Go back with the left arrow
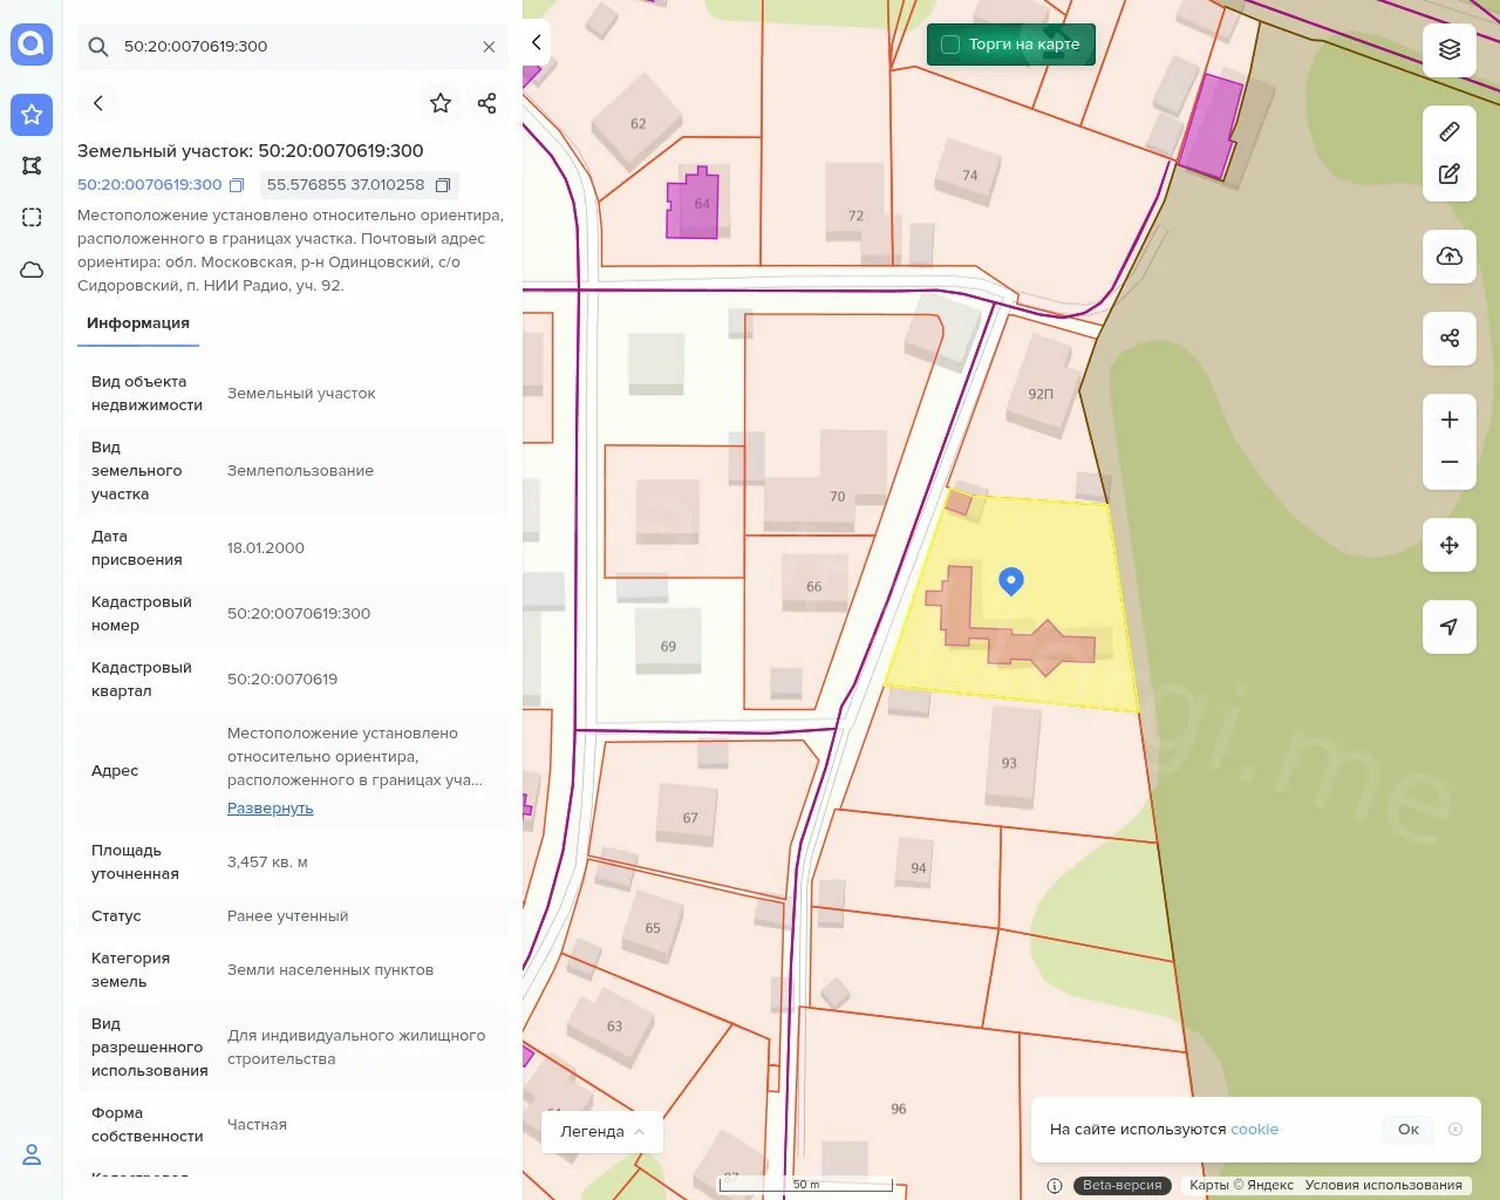 click(x=98, y=103)
